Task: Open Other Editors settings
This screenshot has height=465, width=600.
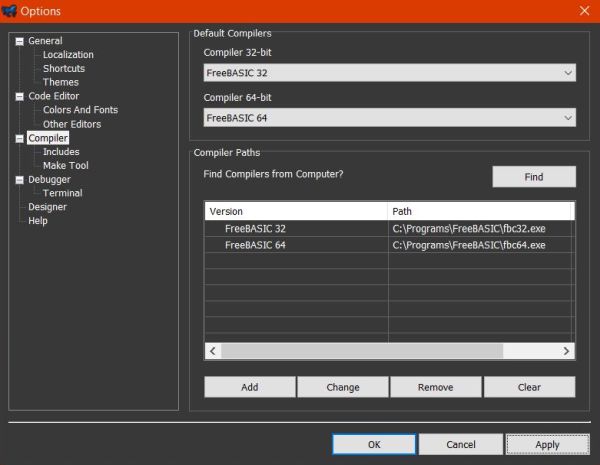Action: (72, 124)
